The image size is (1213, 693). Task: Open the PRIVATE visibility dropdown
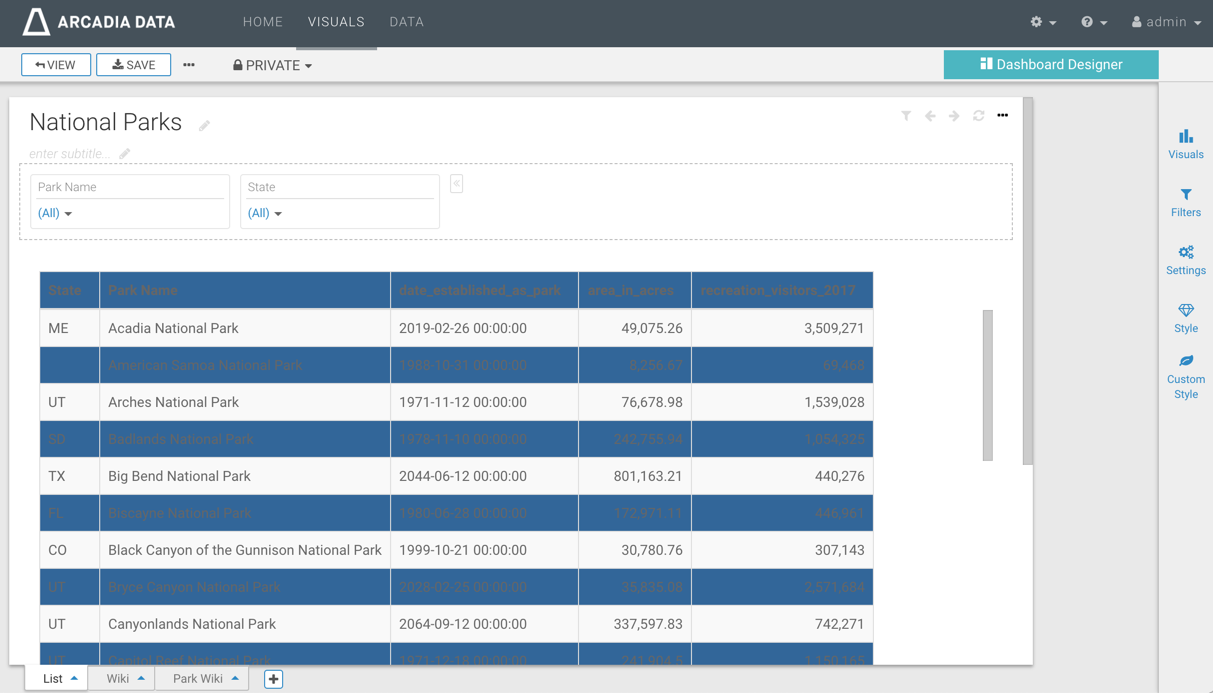coord(272,65)
